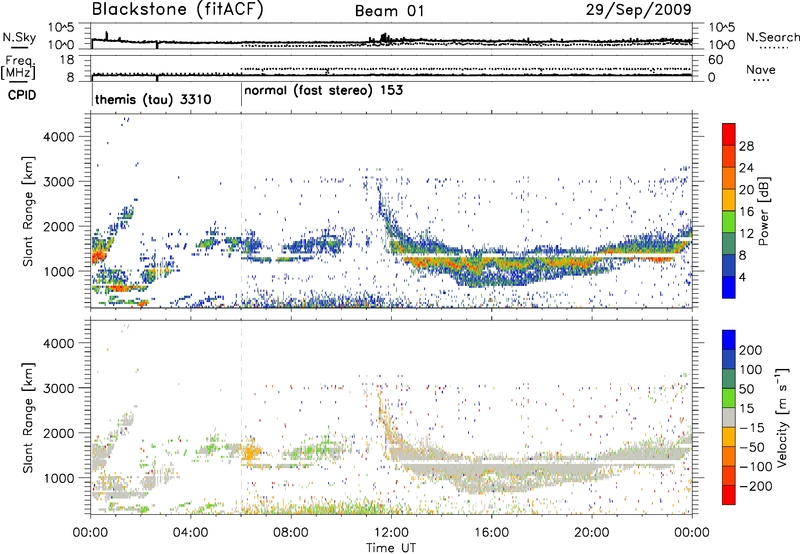This screenshot has width=800, height=554.
Task: Click the 'Beam 01' label
Action: tap(389, 11)
